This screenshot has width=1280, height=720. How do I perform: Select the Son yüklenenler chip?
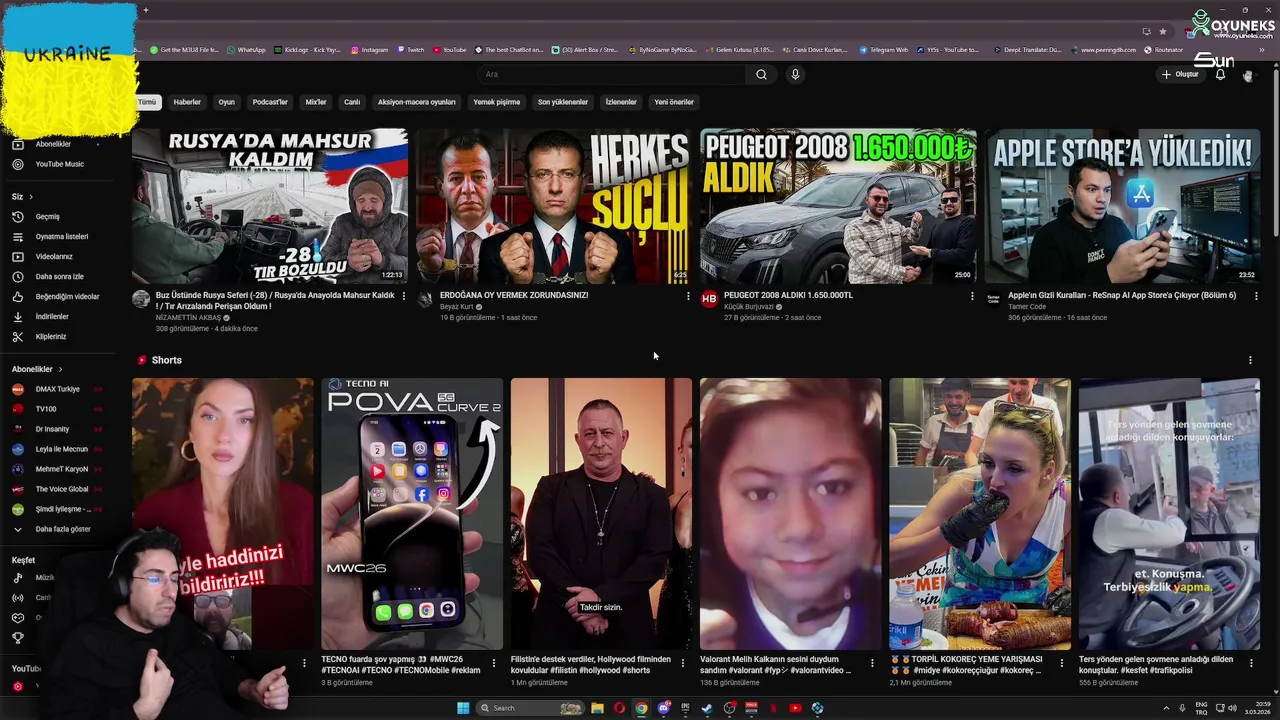pyautogui.click(x=563, y=102)
